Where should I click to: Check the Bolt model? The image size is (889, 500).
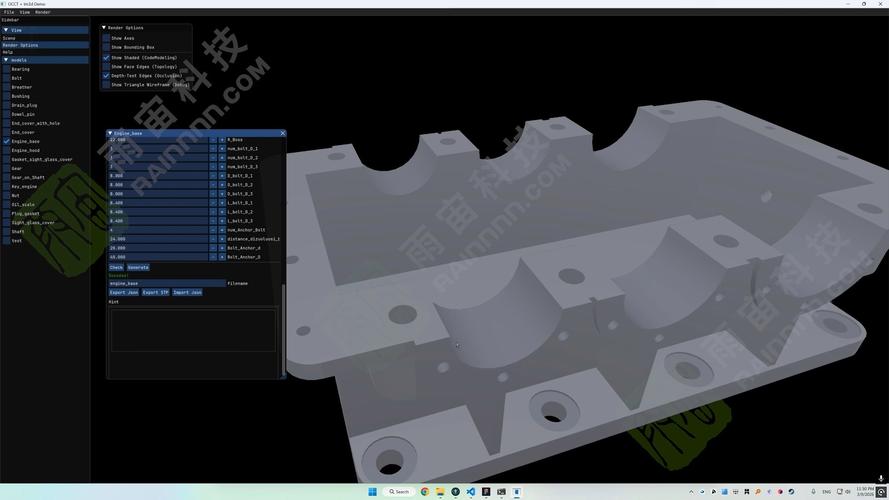point(7,78)
